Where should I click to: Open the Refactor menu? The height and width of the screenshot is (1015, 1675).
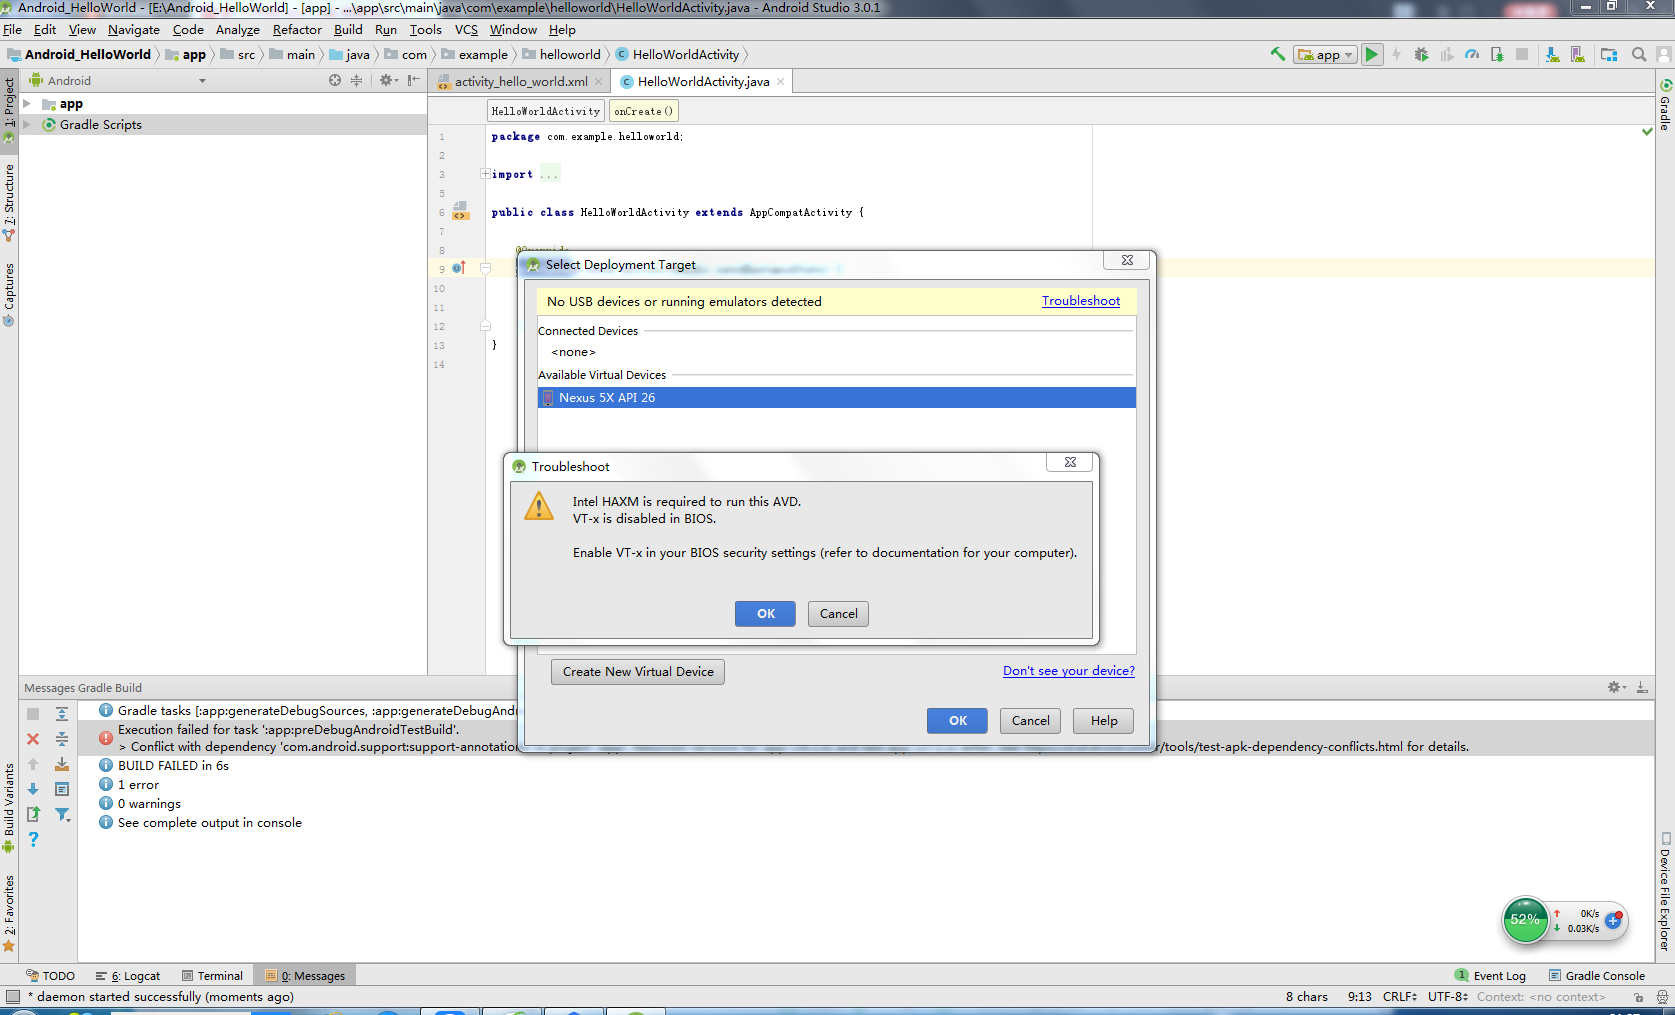coord(297,29)
